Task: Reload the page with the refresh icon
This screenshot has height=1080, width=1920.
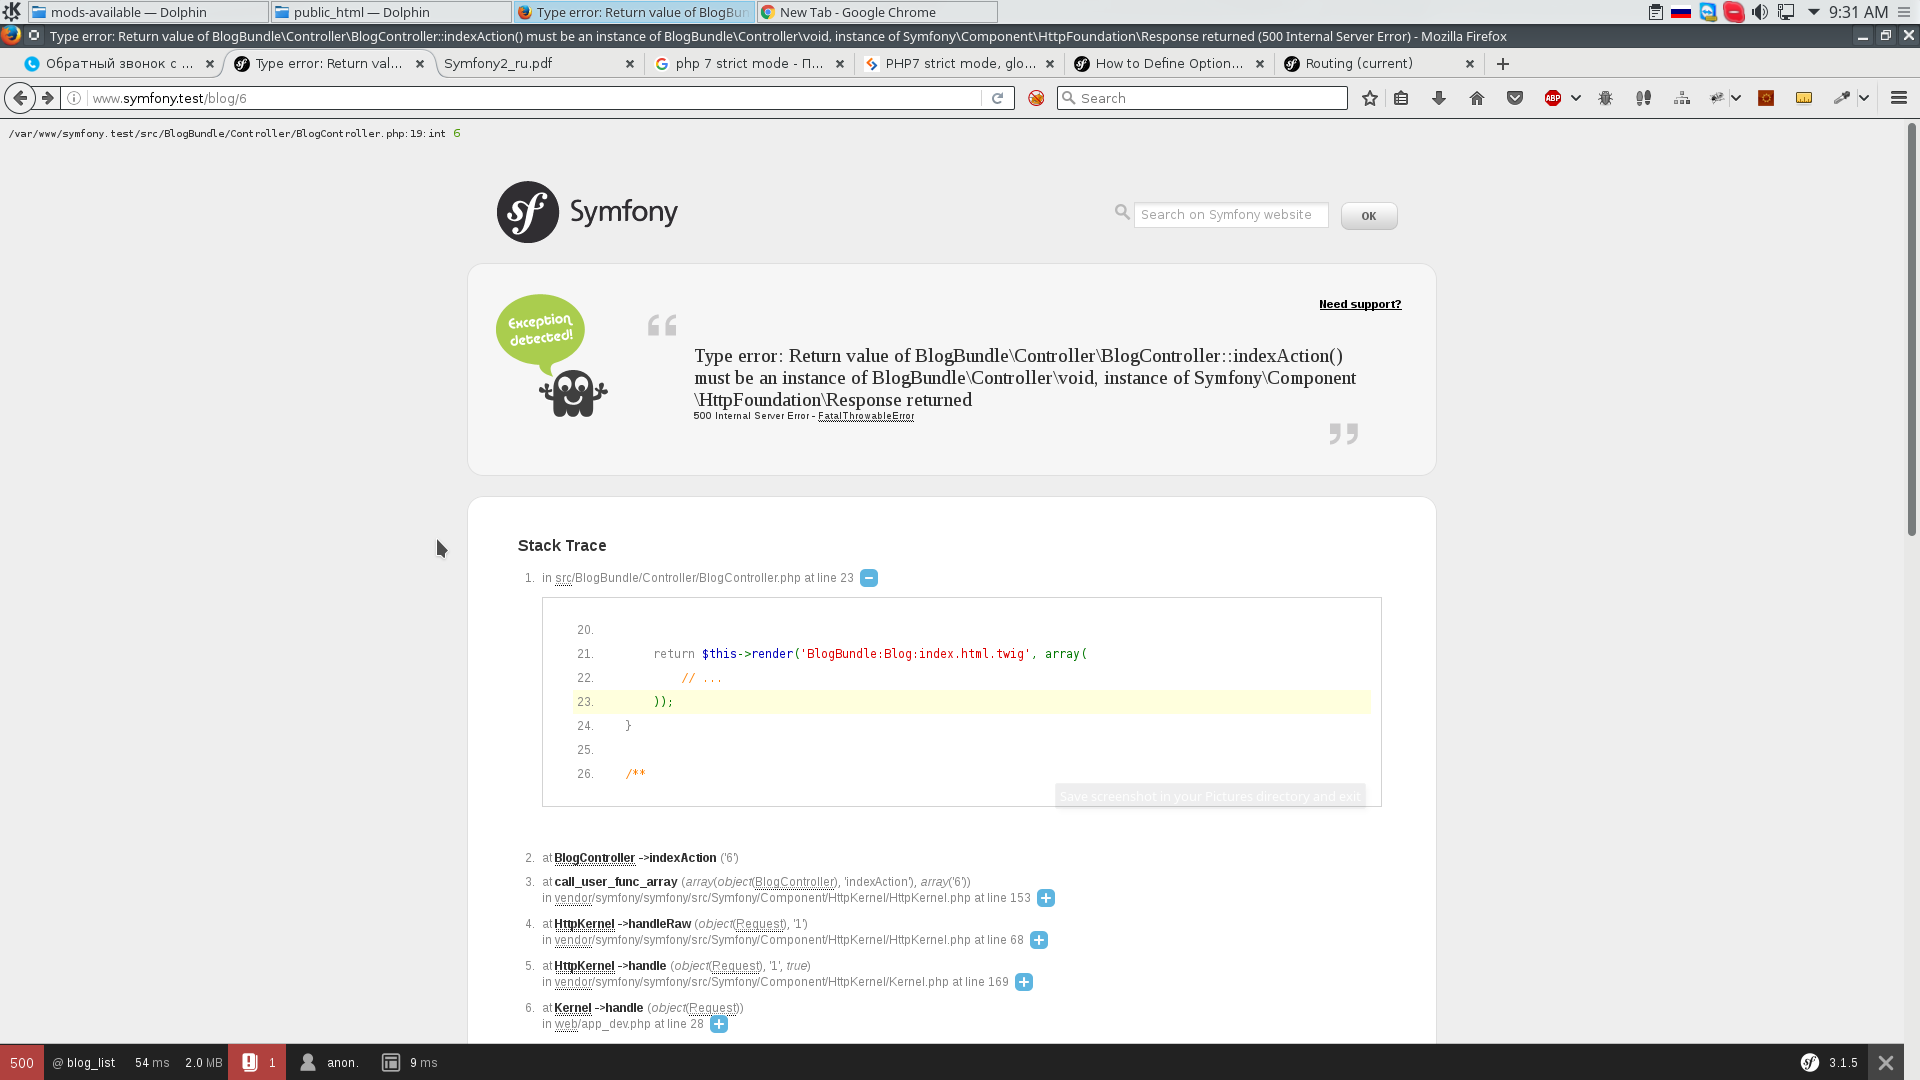Action: (997, 98)
